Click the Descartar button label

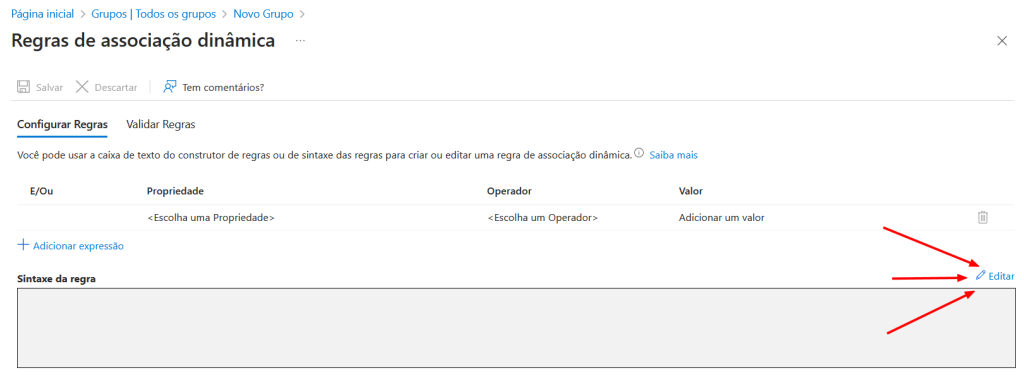click(x=116, y=88)
